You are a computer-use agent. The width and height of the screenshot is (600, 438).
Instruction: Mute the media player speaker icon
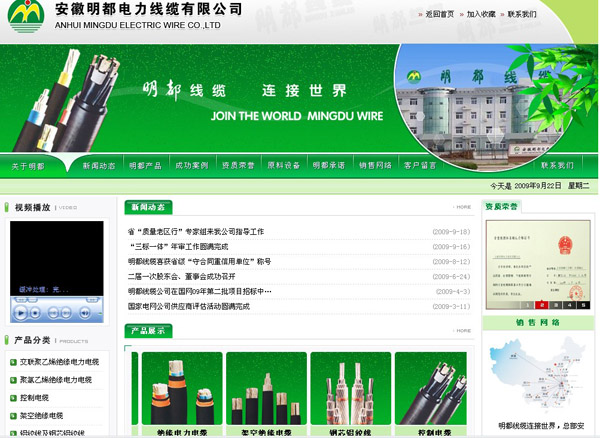85,313
